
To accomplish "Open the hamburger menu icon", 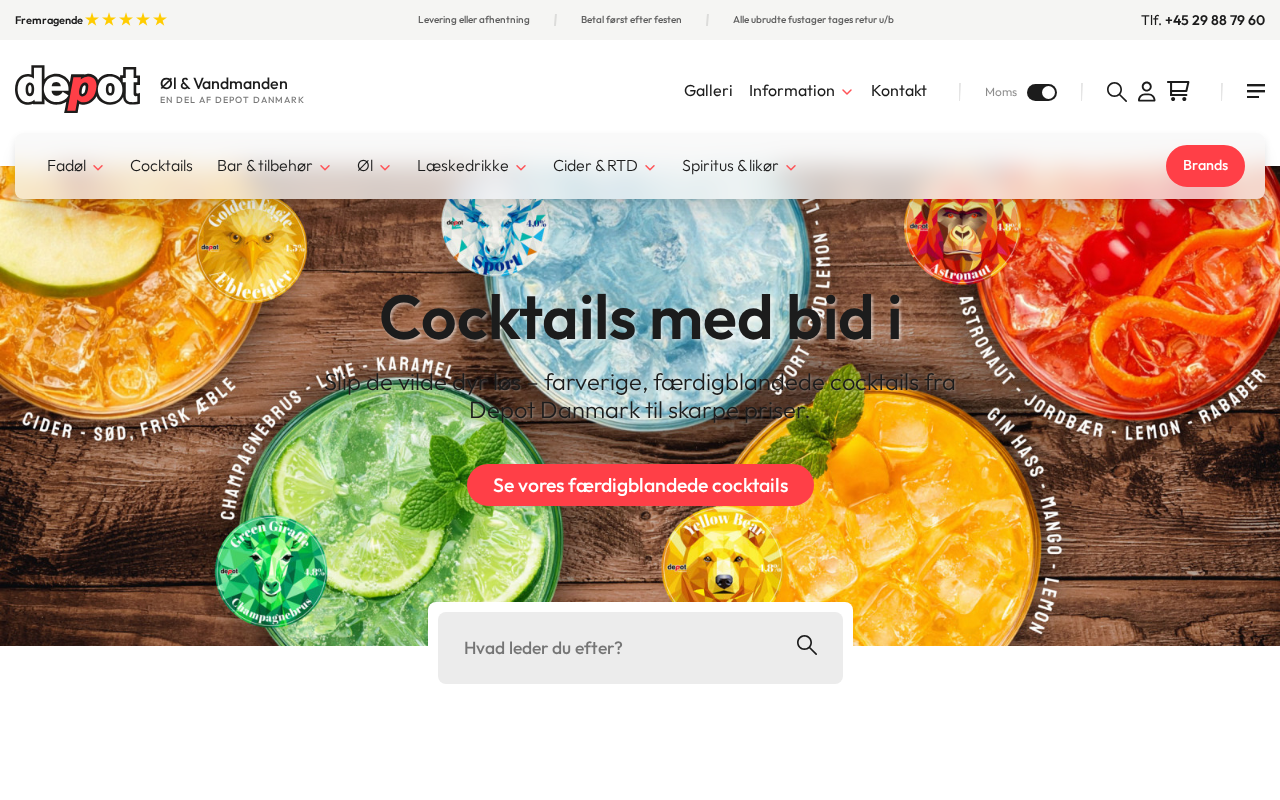I will click(x=1256, y=91).
